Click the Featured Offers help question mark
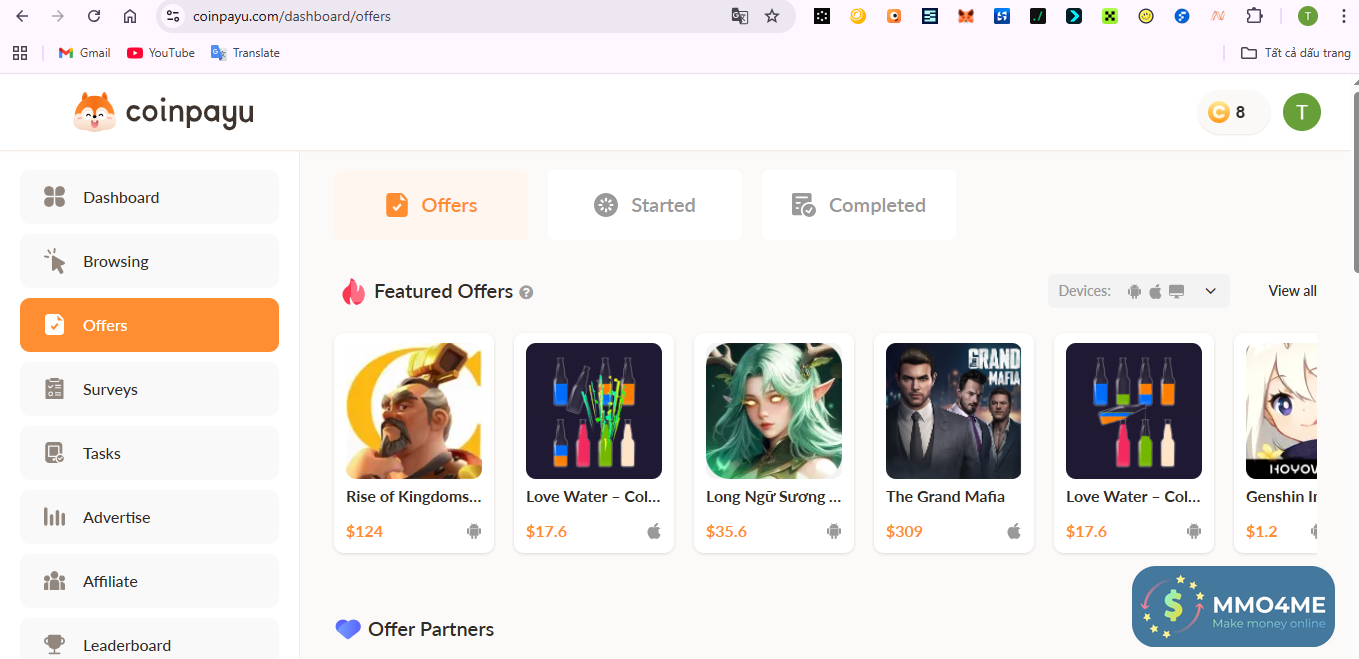The height and width of the screenshot is (659, 1359). [526, 292]
